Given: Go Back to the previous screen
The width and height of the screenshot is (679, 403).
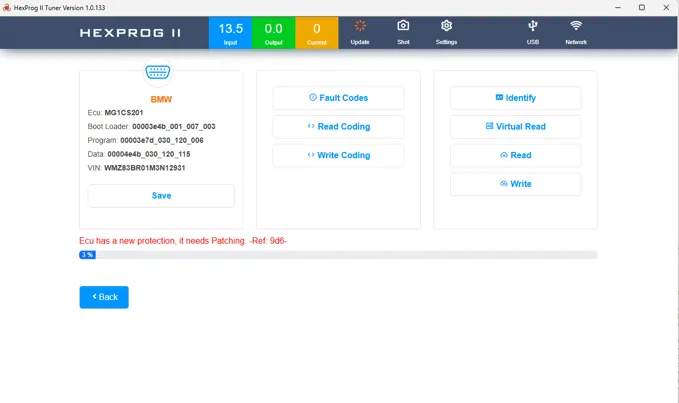Looking at the screenshot, I should [104, 297].
